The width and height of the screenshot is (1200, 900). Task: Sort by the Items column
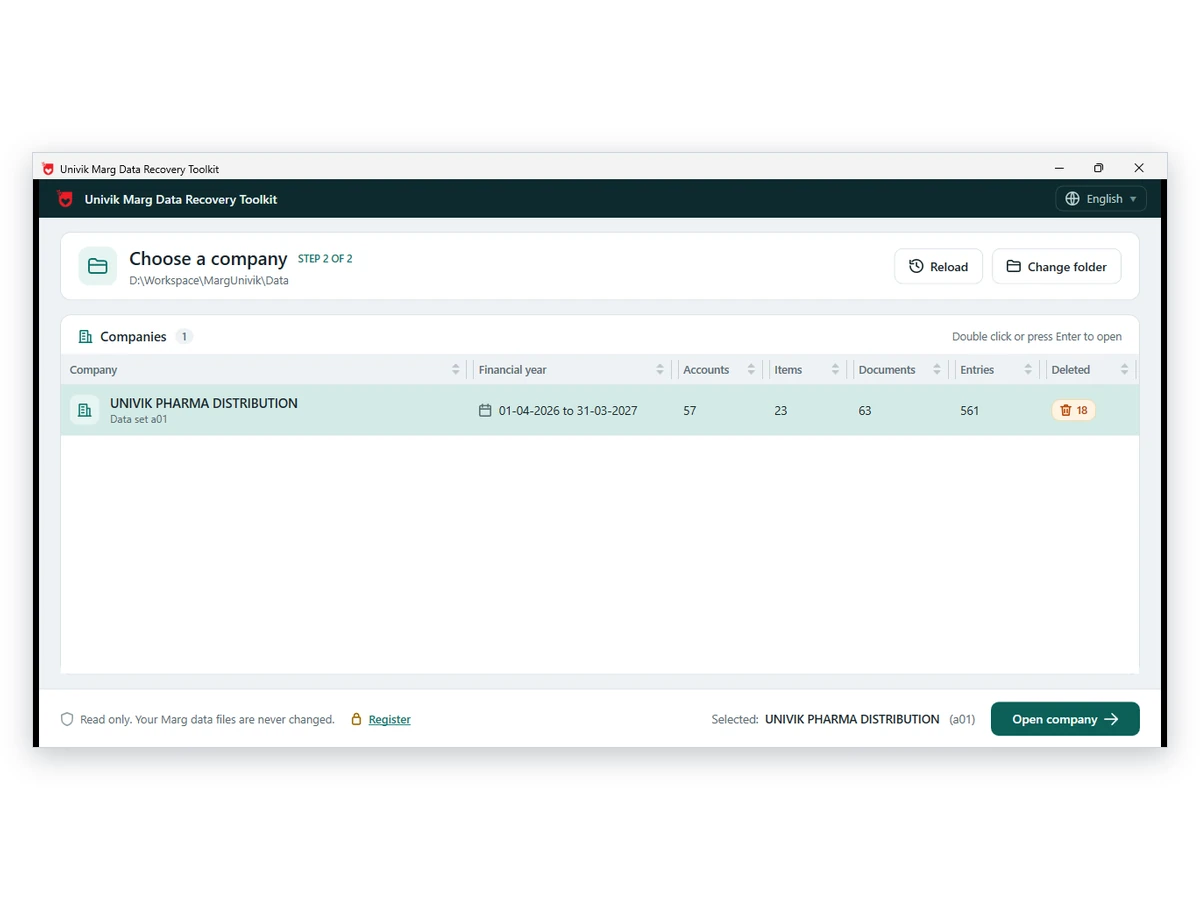(x=806, y=370)
